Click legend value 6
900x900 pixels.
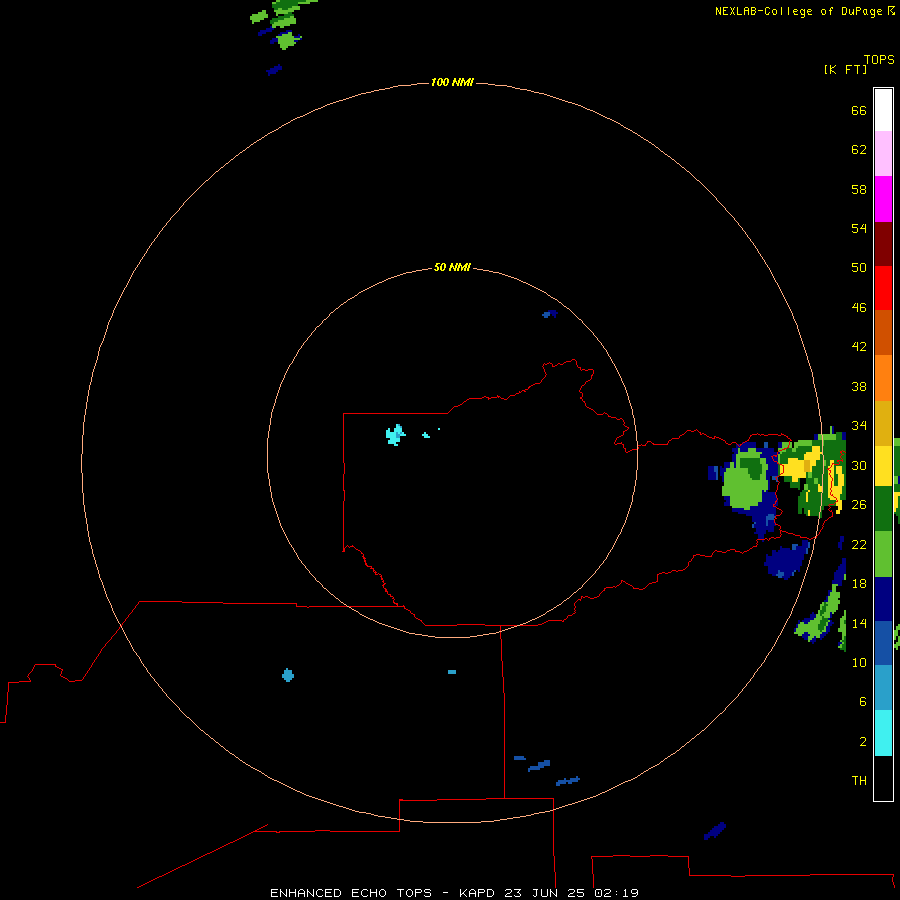[862, 701]
